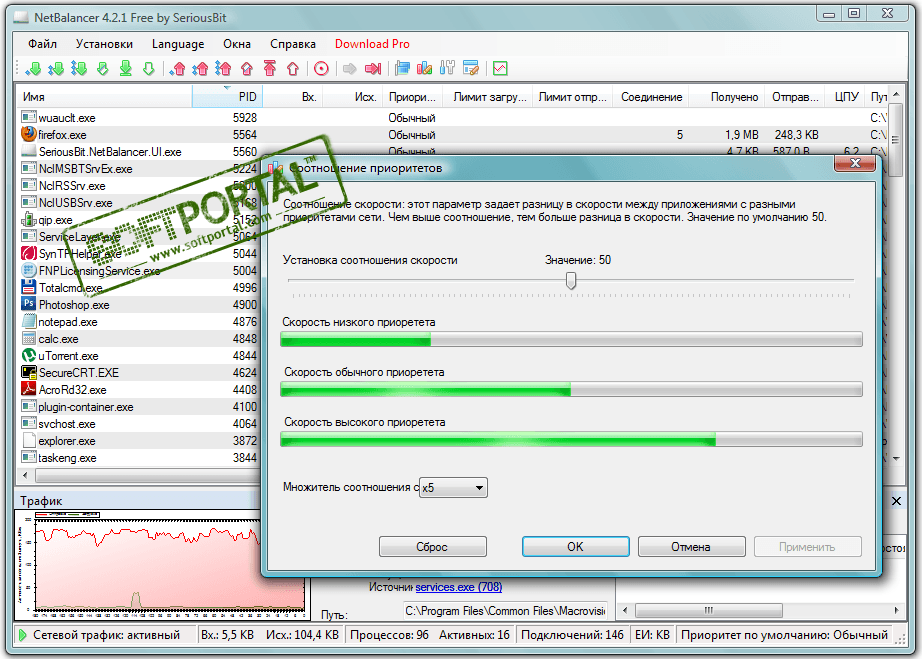The image size is (922, 659).
Task: Click the Download Pro menu item
Action: point(372,44)
